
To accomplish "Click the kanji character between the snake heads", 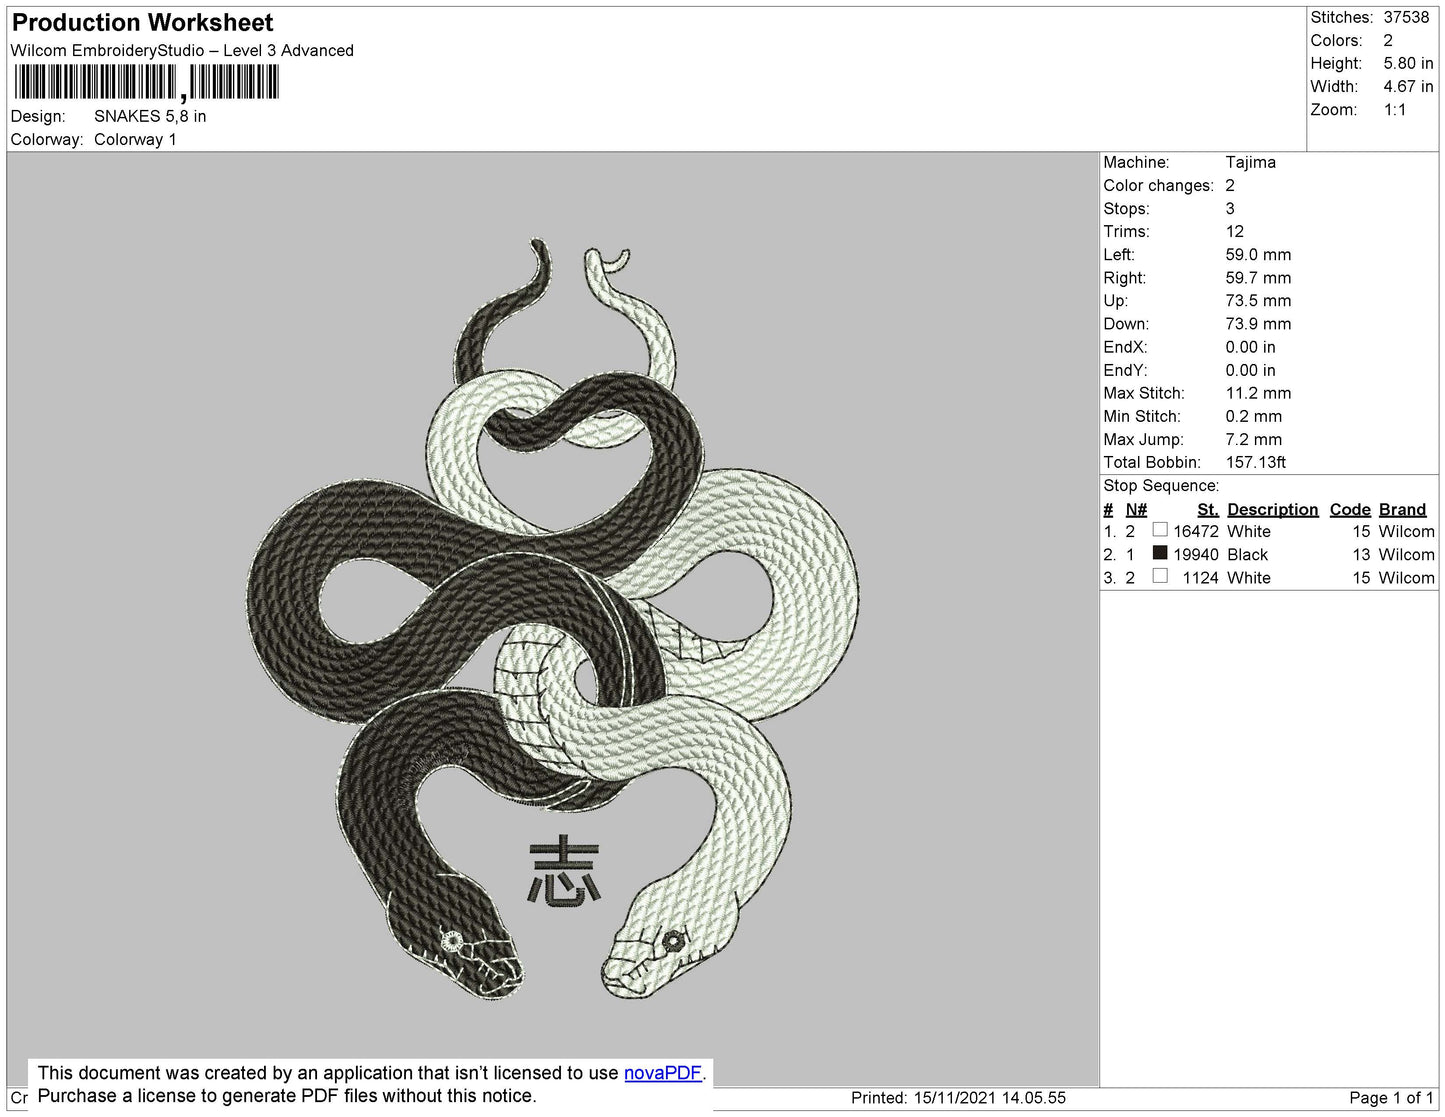I will click(x=563, y=872).
